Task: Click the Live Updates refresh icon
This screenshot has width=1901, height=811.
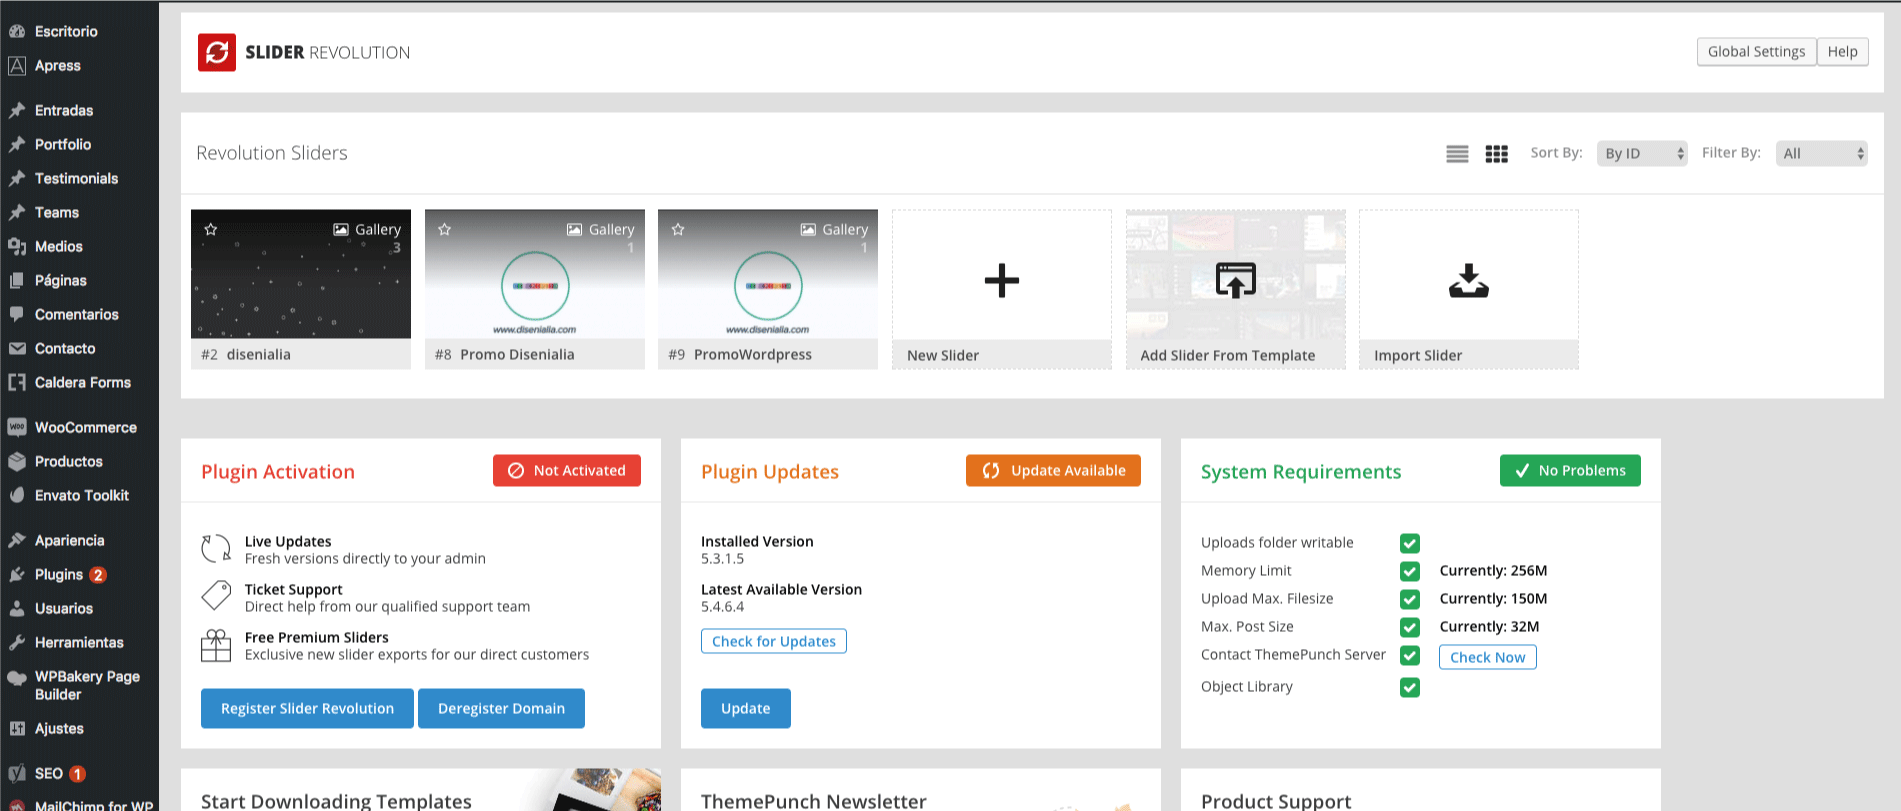Action: tap(216, 548)
